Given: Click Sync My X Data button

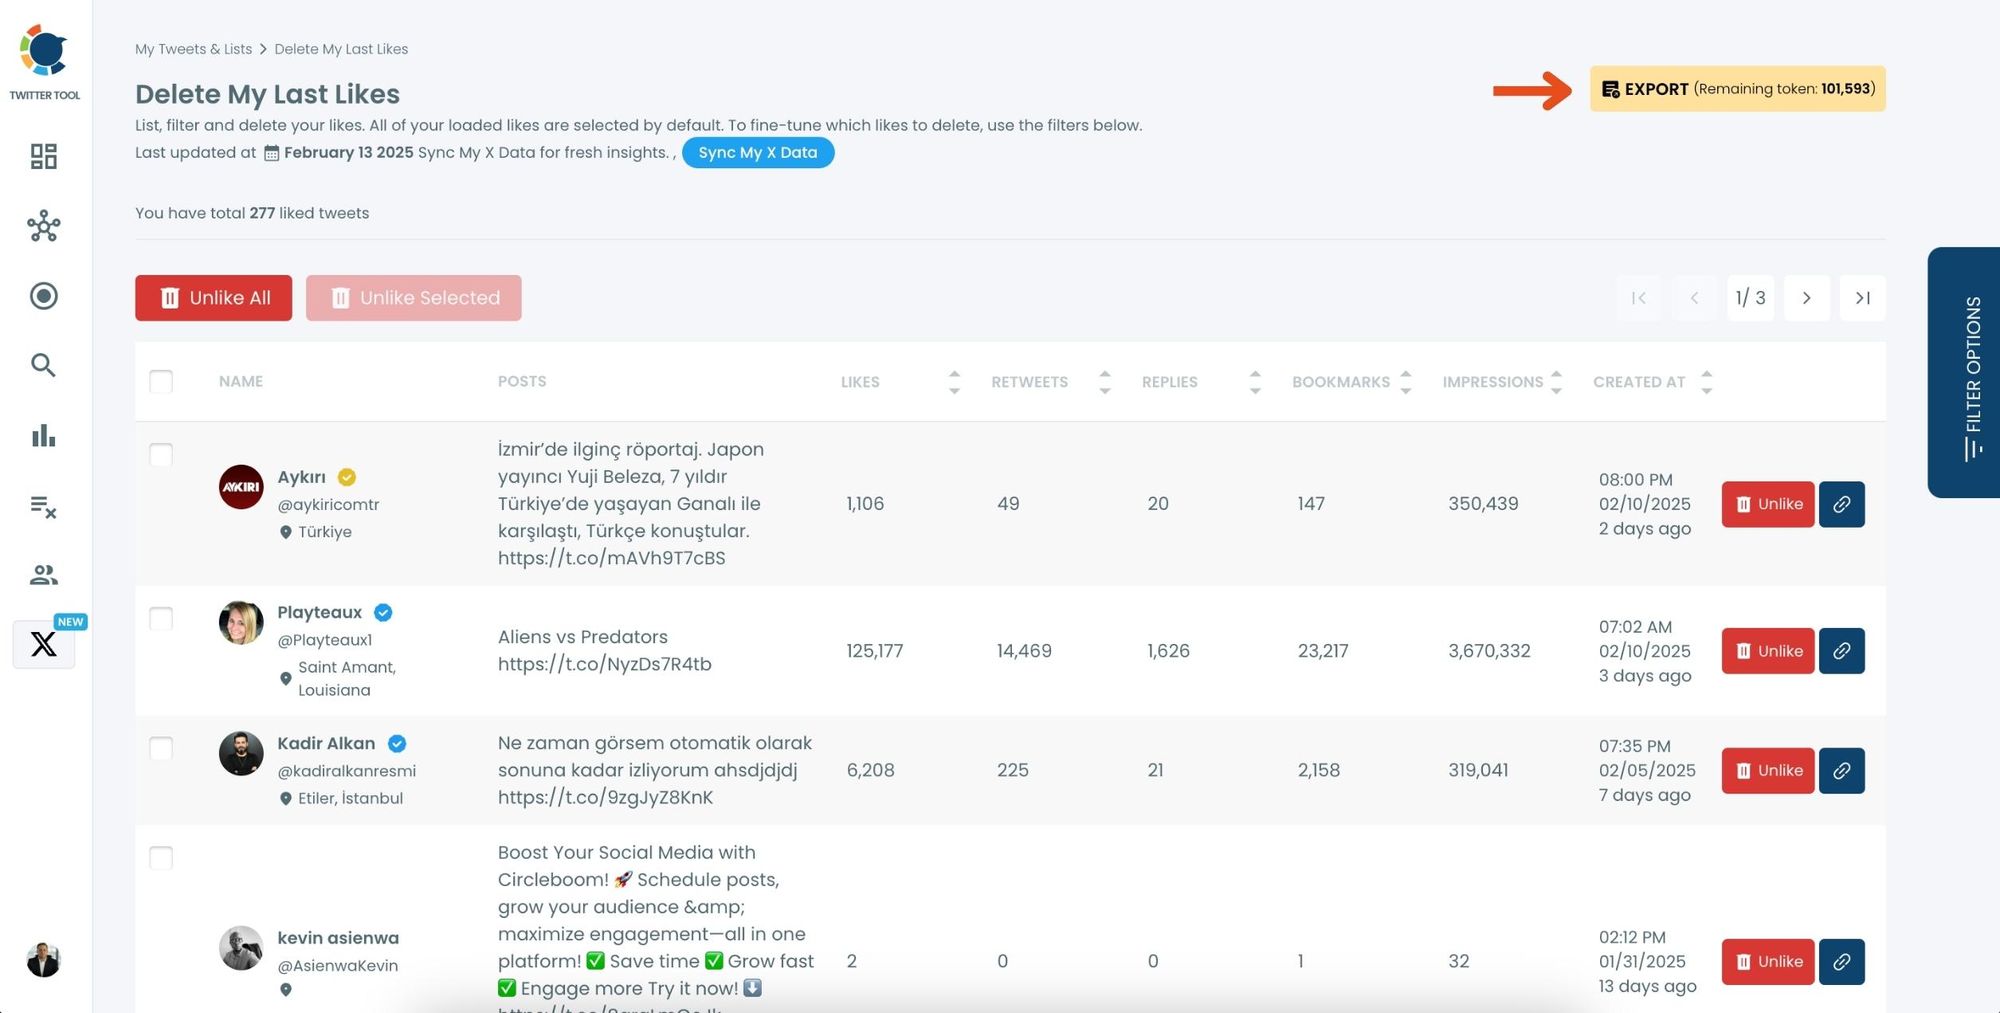Looking at the screenshot, I should 758,153.
